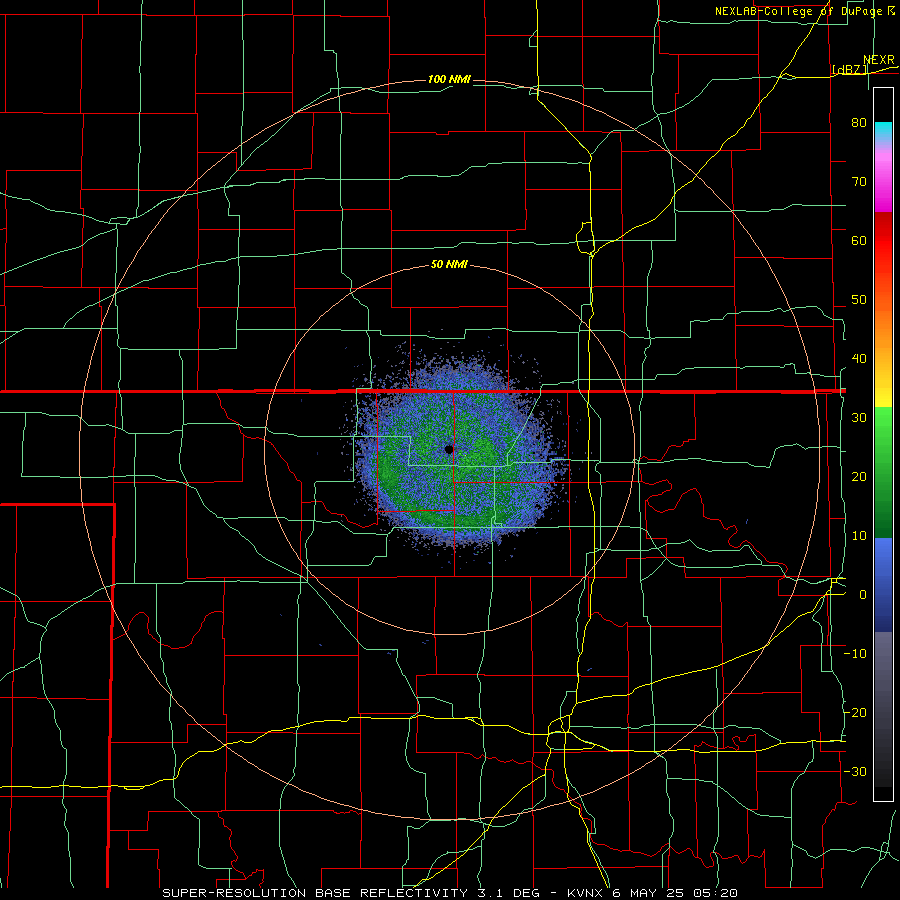Click the black radar site dot
The height and width of the screenshot is (900, 900).
click(449, 449)
